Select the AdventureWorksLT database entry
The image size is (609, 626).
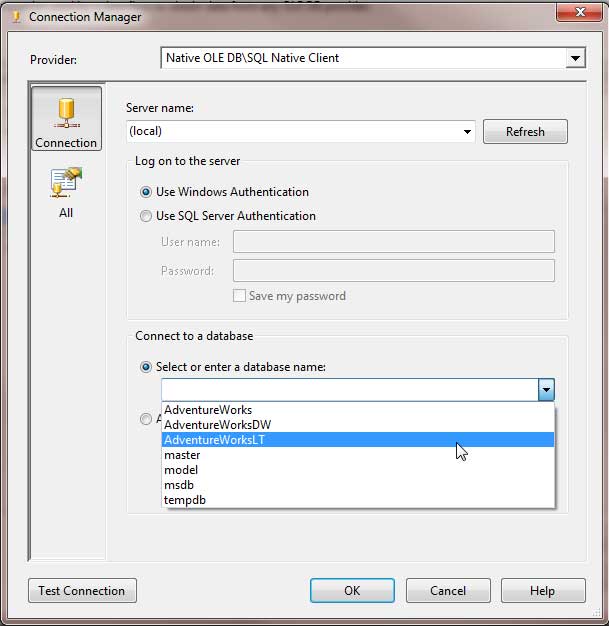(x=214, y=440)
